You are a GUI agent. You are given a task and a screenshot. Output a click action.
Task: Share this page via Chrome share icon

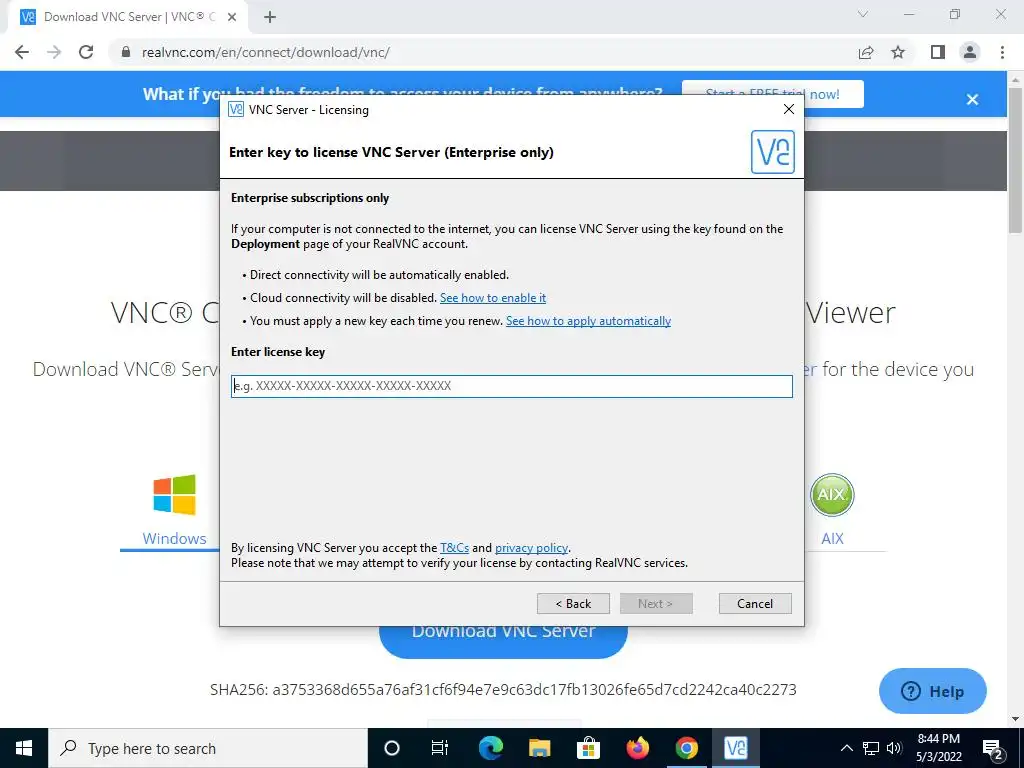pyautogui.click(x=866, y=52)
